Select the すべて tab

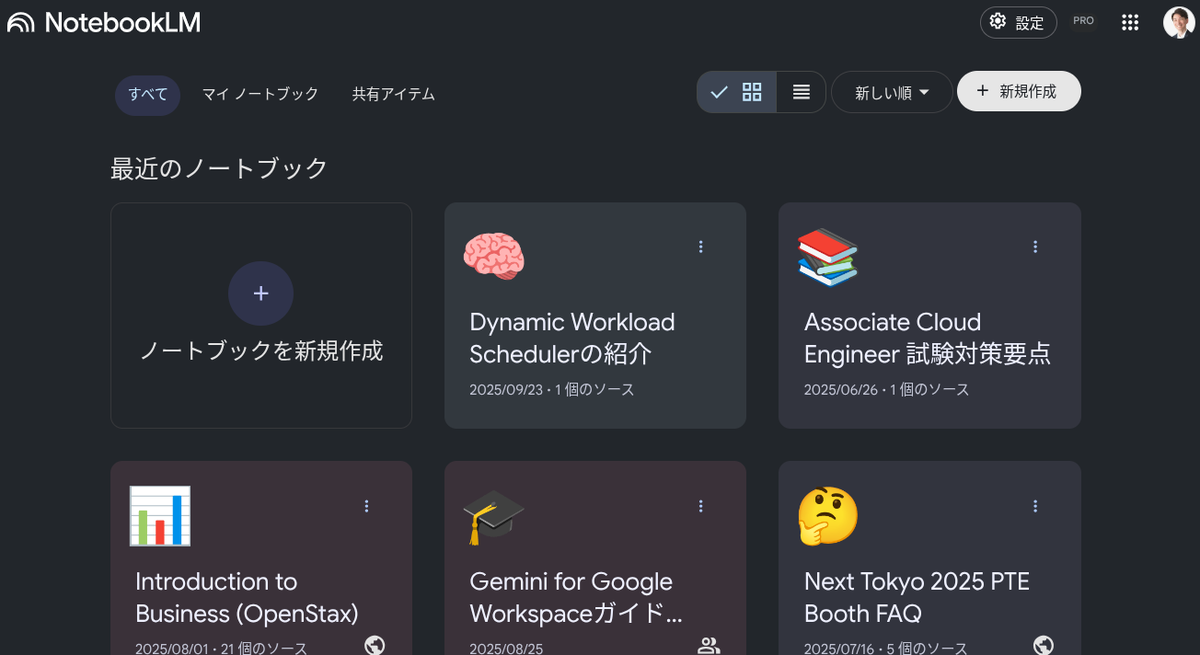[148, 95]
